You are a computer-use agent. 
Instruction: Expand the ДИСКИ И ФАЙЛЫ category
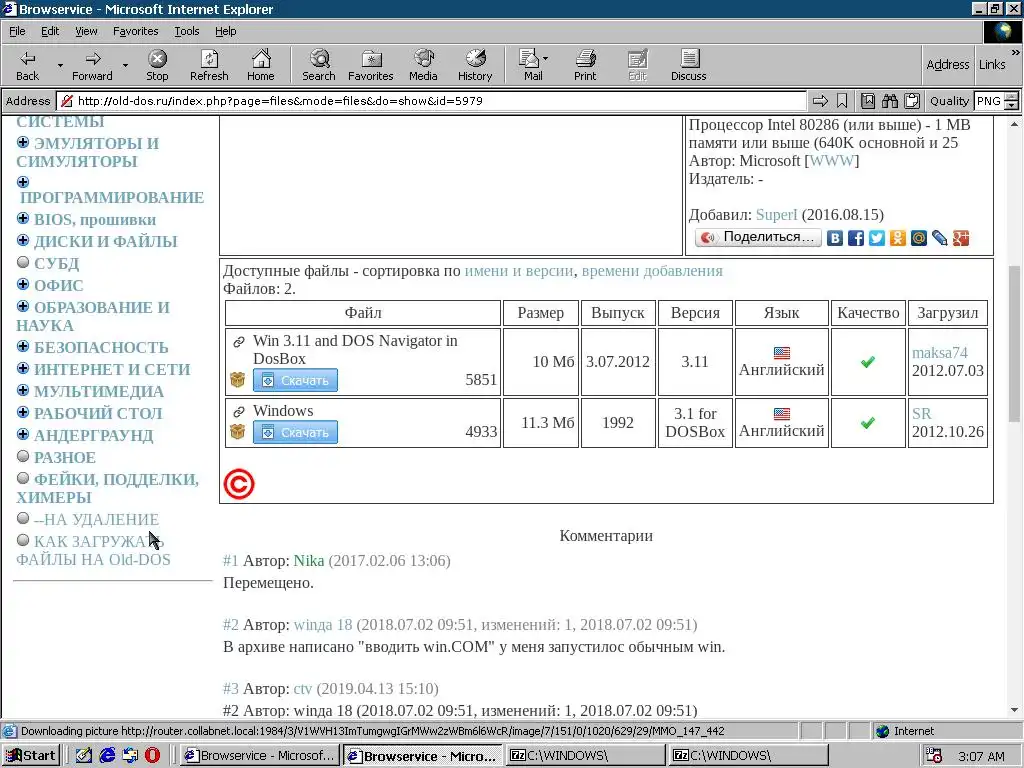(x=23, y=240)
